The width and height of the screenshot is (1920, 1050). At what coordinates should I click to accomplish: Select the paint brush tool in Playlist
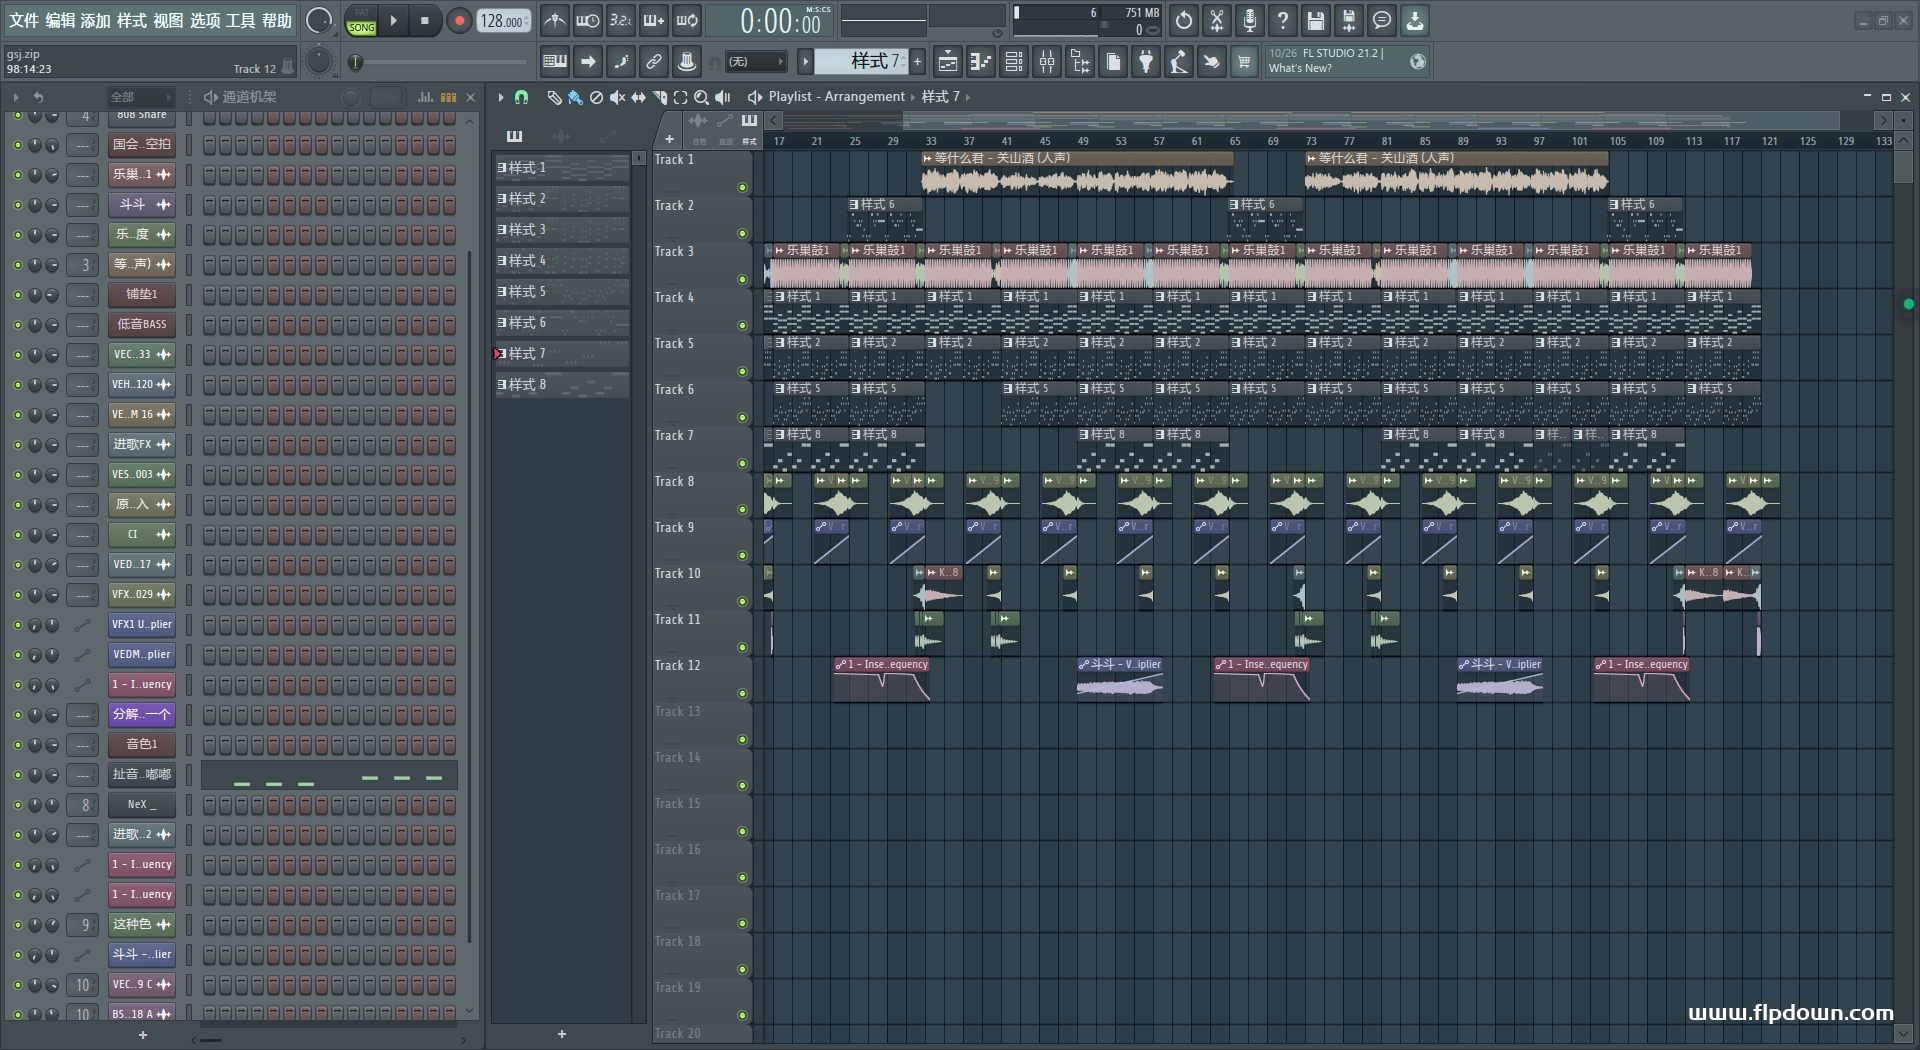point(575,97)
